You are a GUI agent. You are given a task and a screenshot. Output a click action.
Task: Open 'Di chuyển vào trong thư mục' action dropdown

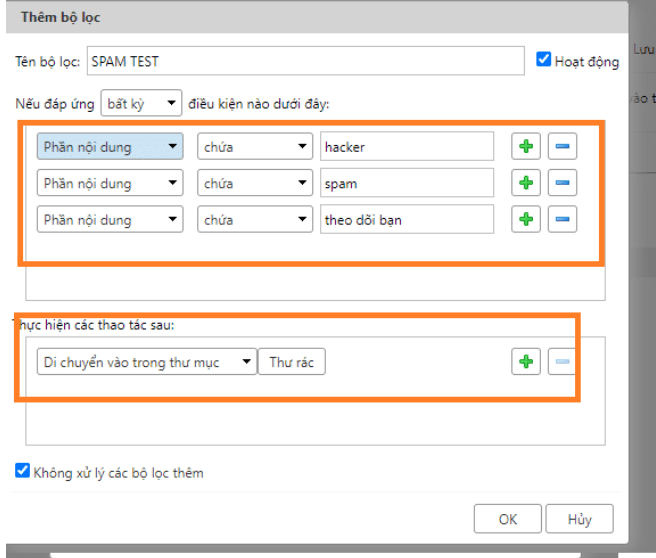(x=147, y=361)
